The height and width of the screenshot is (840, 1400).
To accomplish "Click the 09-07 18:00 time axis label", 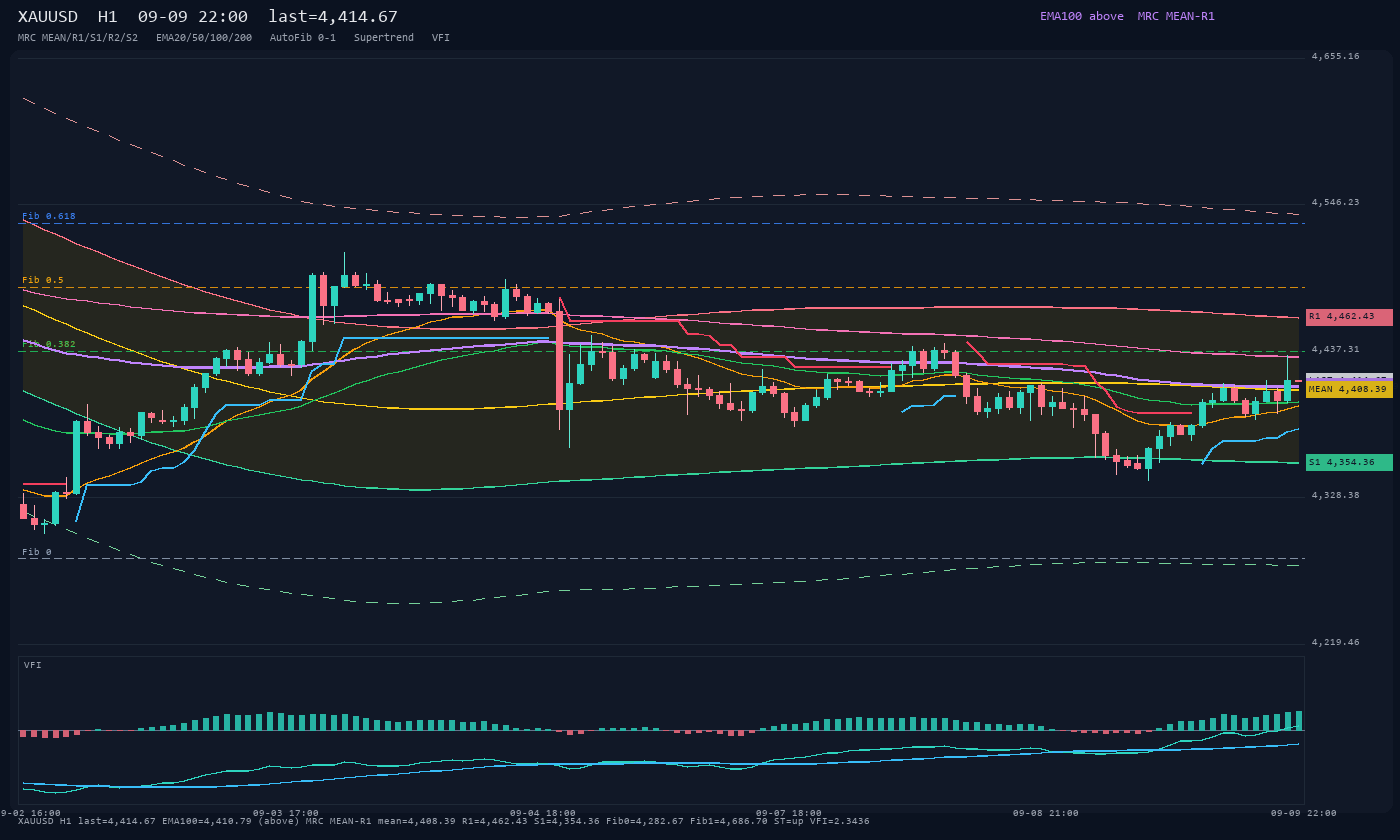I will (789, 813).
